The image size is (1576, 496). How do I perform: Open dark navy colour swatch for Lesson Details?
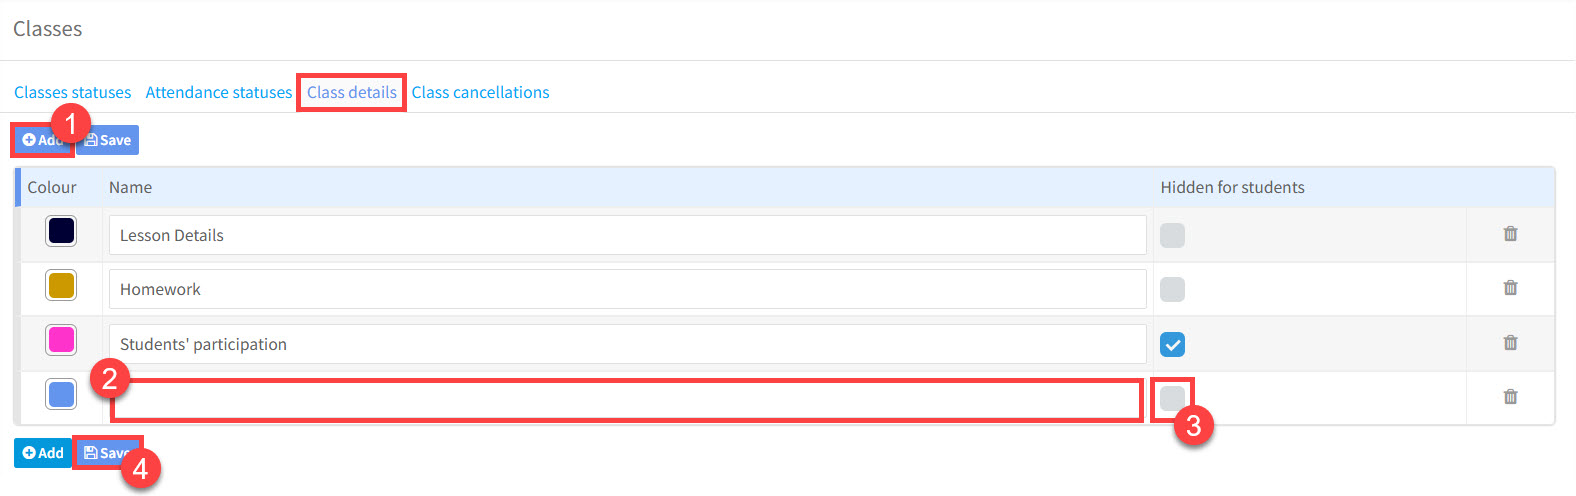tap(61, 231)
